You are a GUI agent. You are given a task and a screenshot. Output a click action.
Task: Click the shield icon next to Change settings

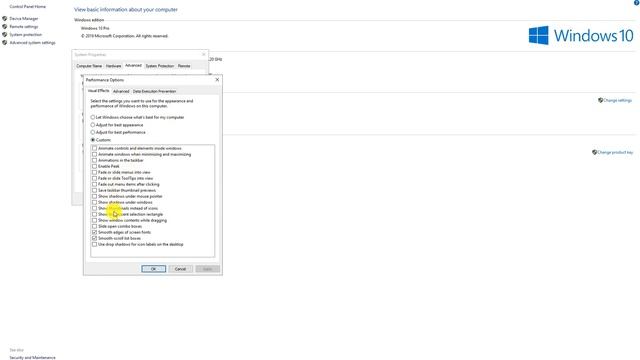[x=600, y=100]
